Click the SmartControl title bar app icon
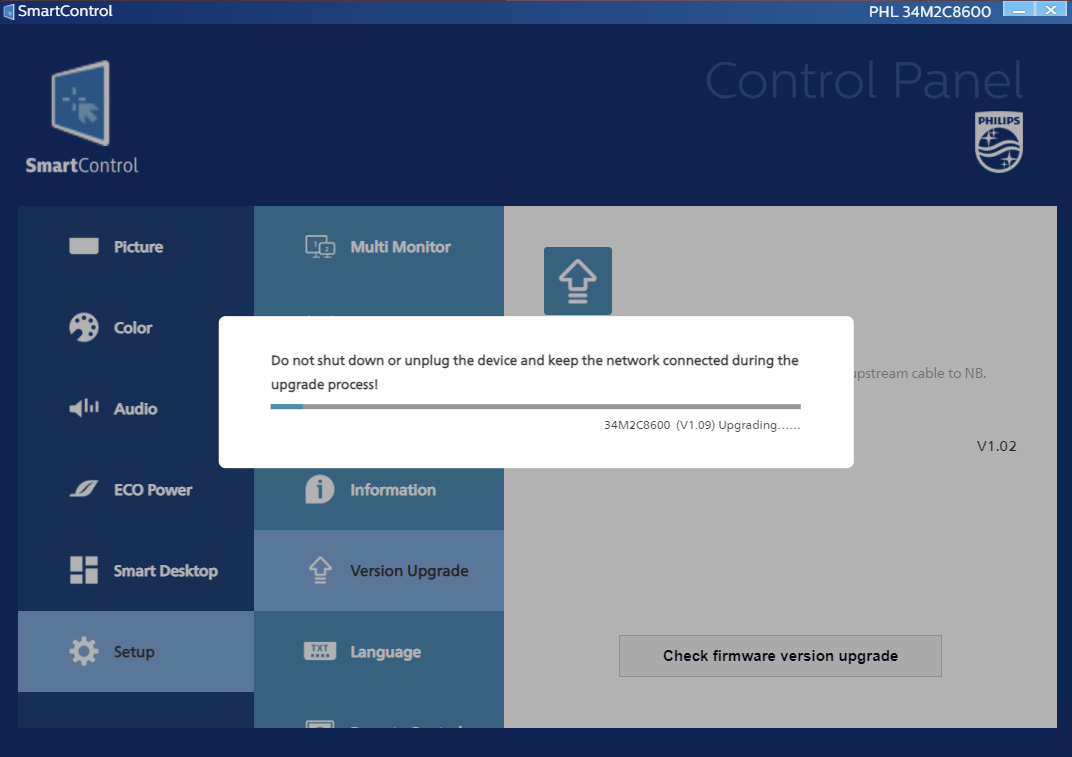 click(9, 12)
